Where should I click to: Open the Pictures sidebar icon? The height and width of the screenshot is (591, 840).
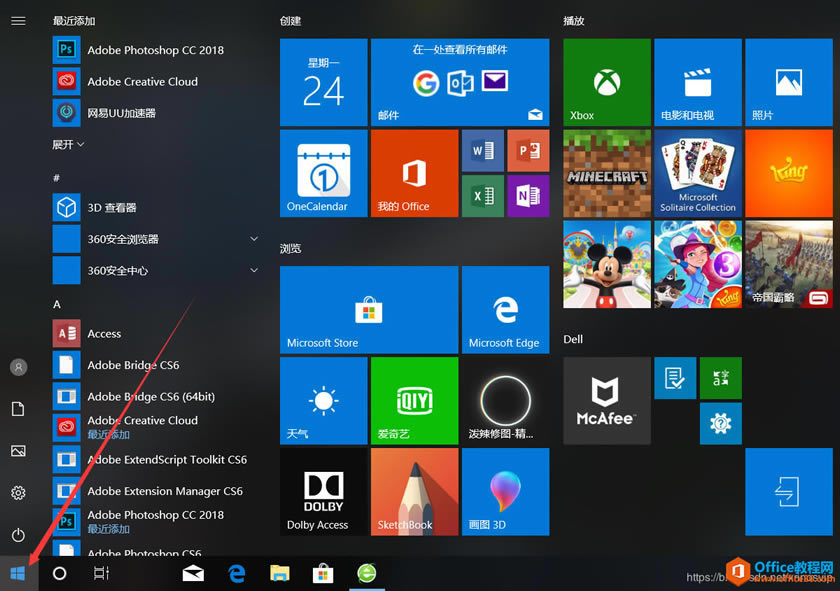18,451
